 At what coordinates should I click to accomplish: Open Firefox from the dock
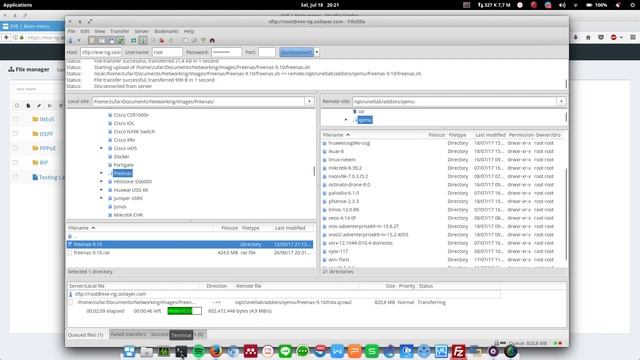[216, 351]
